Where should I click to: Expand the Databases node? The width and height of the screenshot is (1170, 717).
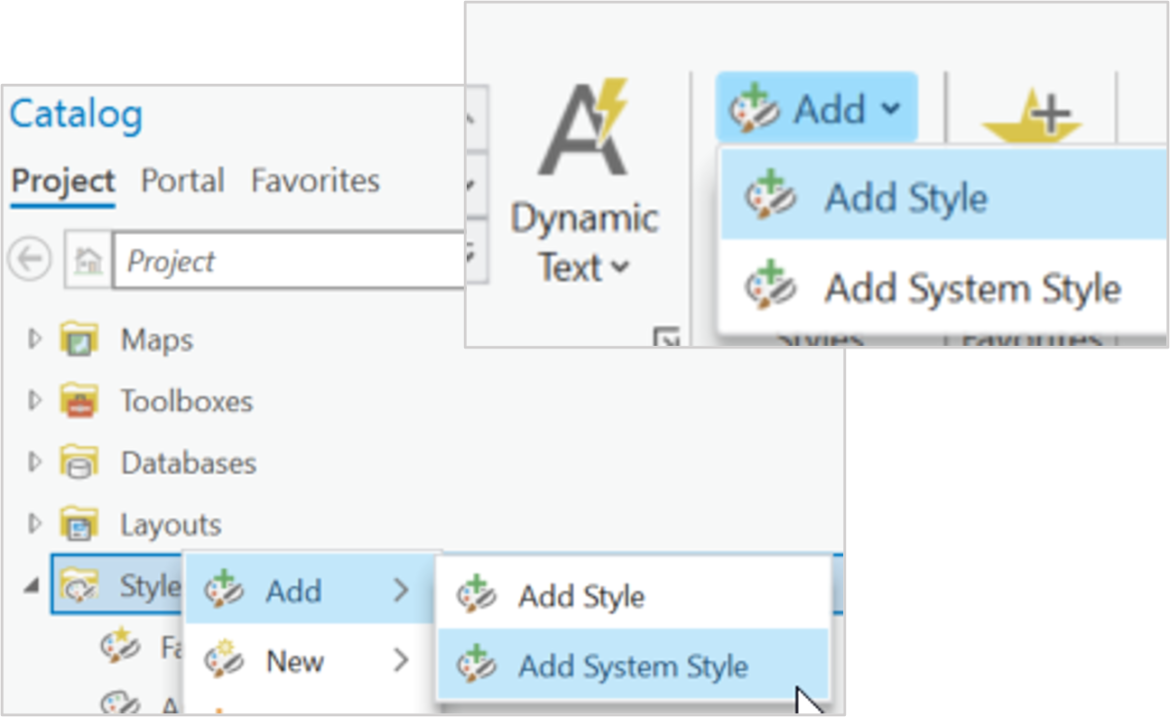point(36,463)
